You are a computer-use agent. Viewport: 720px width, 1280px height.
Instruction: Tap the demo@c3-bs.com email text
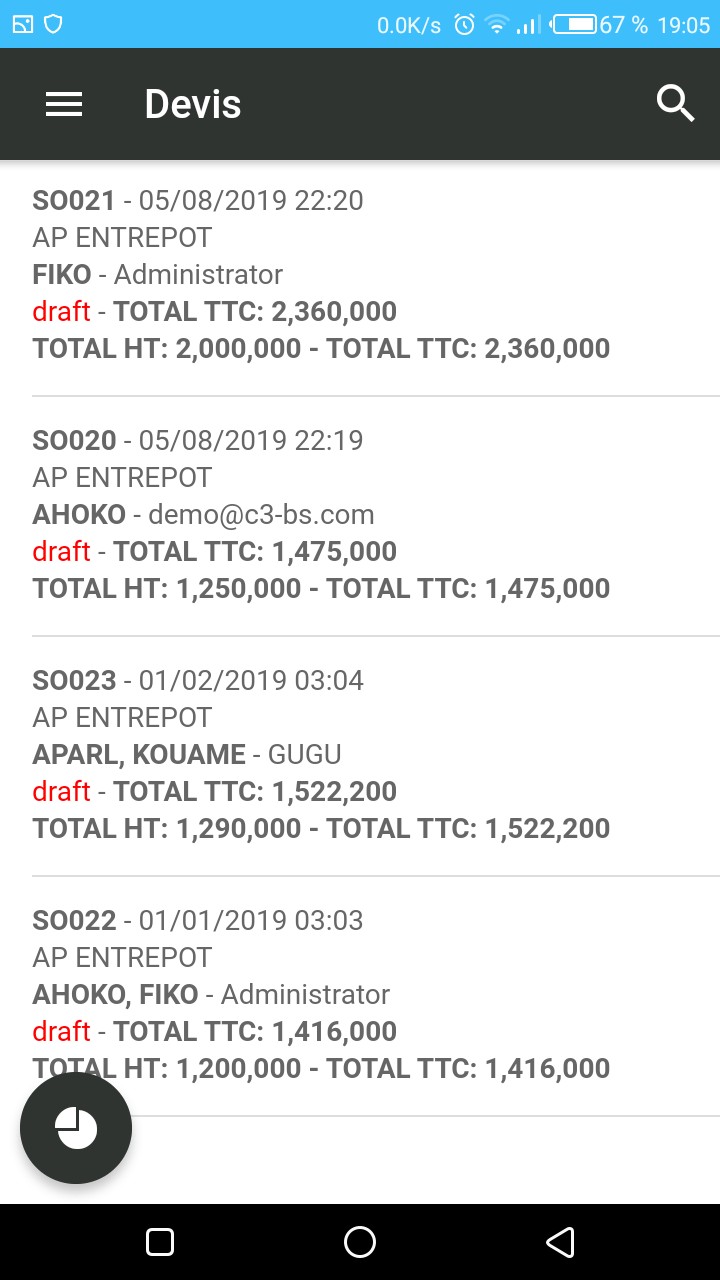pyautogui.click(x=261, y=514)
